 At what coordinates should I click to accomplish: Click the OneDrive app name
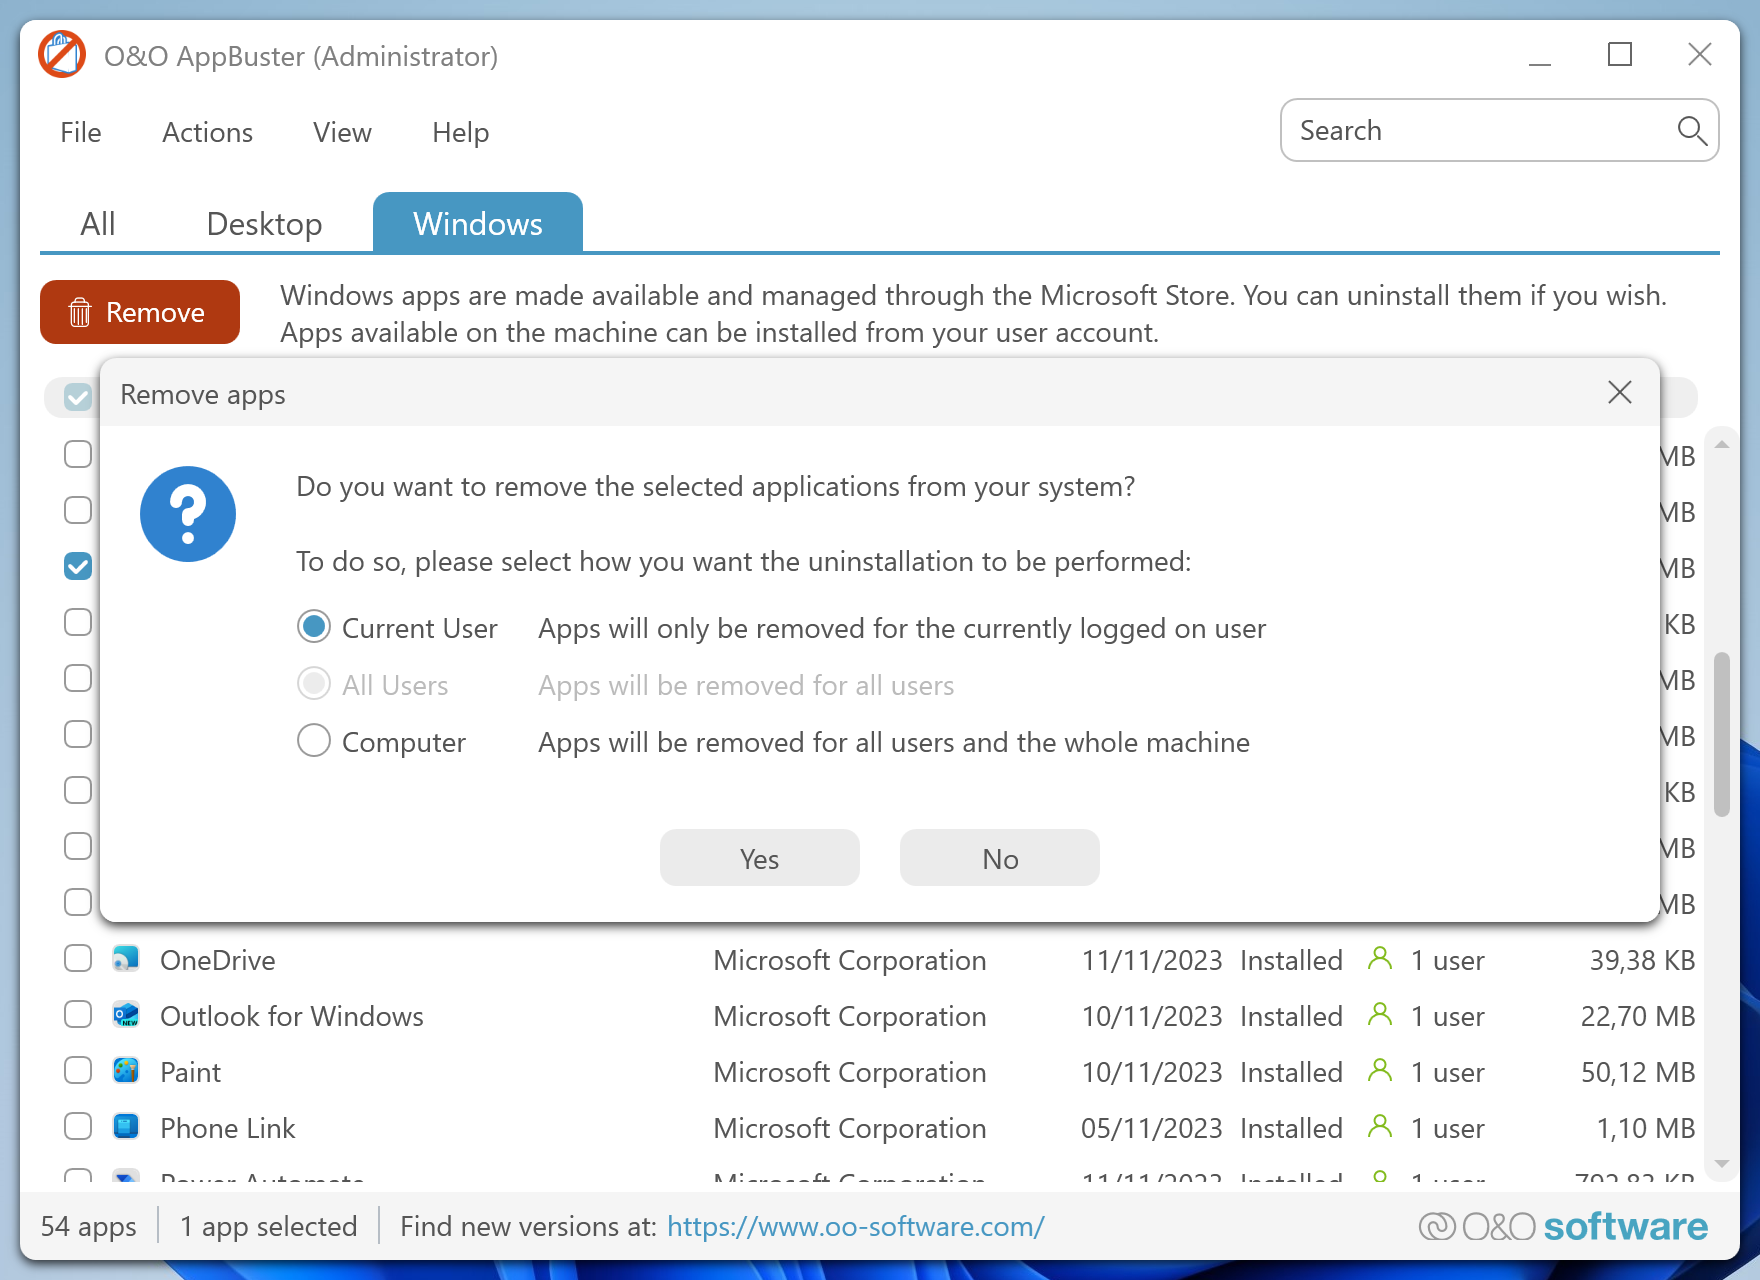[218, 960]
